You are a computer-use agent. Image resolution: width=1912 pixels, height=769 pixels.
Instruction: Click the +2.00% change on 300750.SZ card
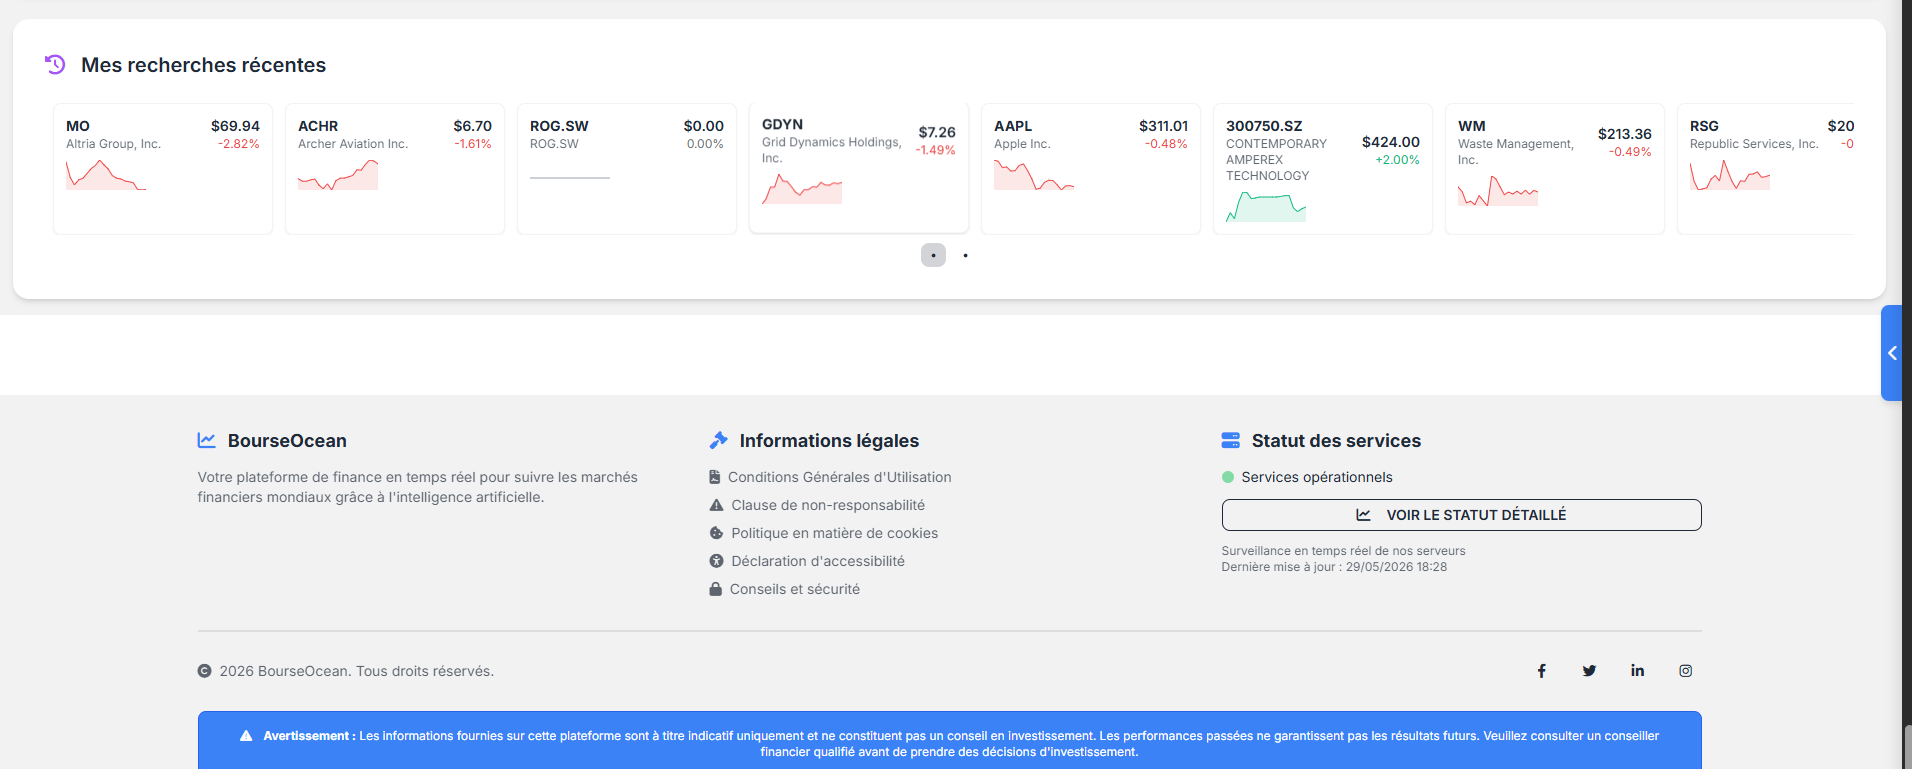tap(1397, 160)
